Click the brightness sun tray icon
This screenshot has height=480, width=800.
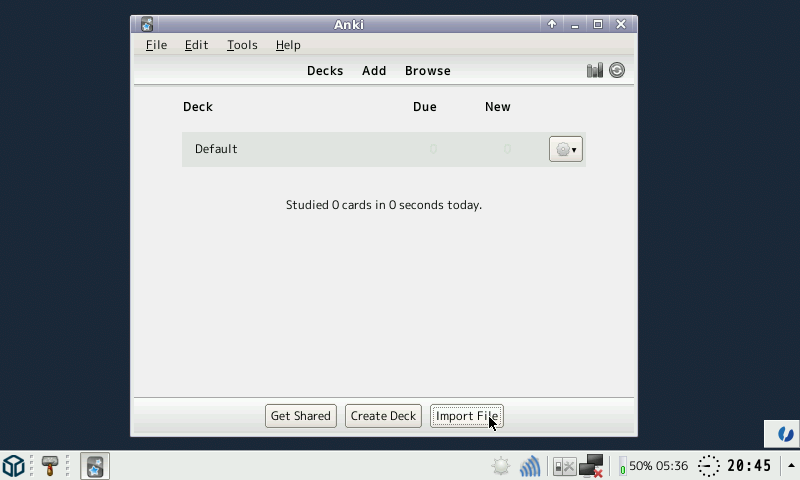(501, 466)
